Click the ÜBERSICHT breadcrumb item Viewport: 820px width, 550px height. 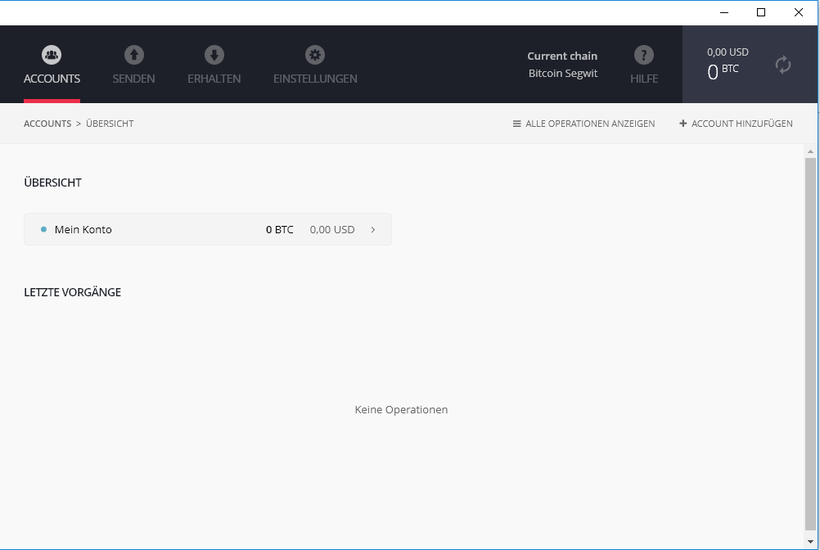(x=110, y=124)
